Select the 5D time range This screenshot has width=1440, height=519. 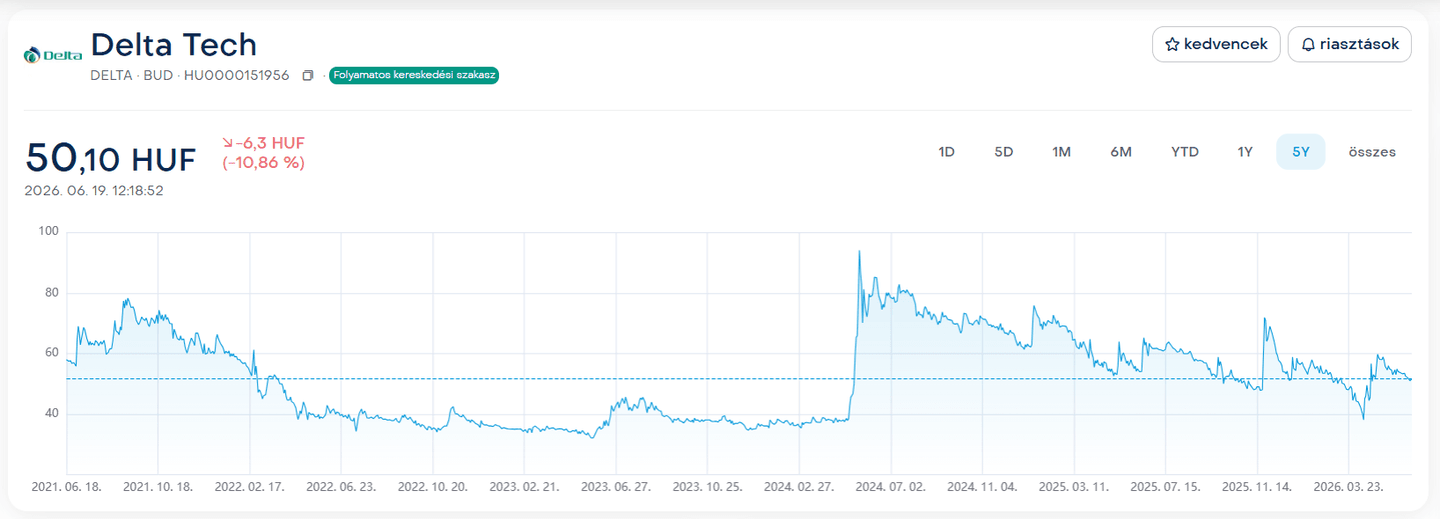pos(1003,152)
